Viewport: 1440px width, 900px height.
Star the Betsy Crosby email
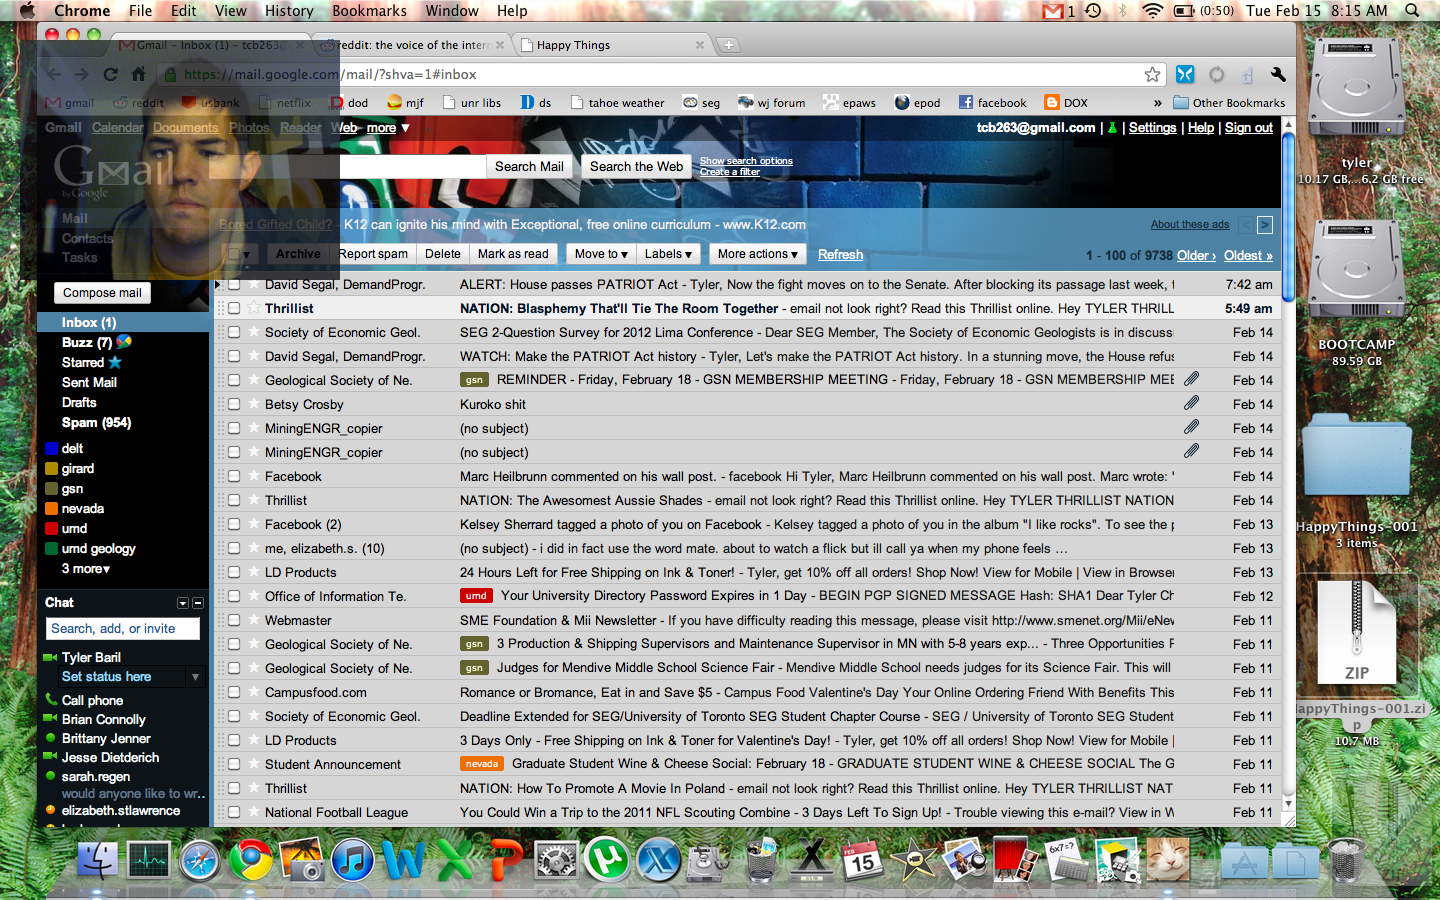click(x=253, y=404)
